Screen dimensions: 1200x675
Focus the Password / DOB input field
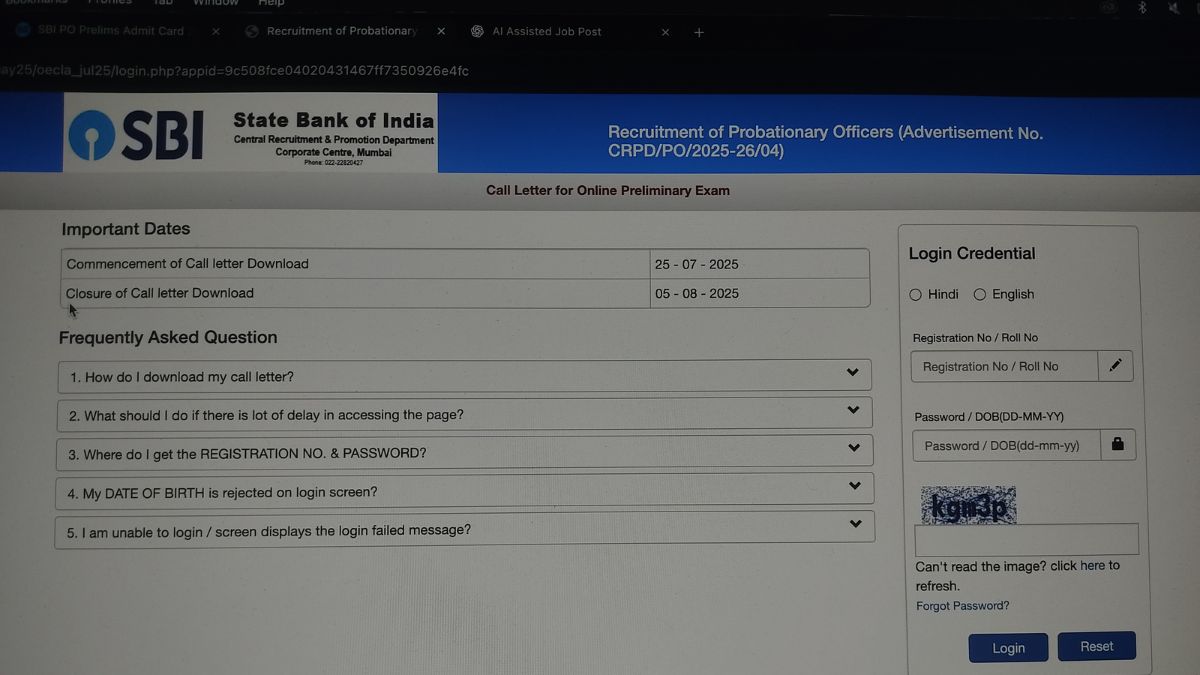click(1007, 445)
